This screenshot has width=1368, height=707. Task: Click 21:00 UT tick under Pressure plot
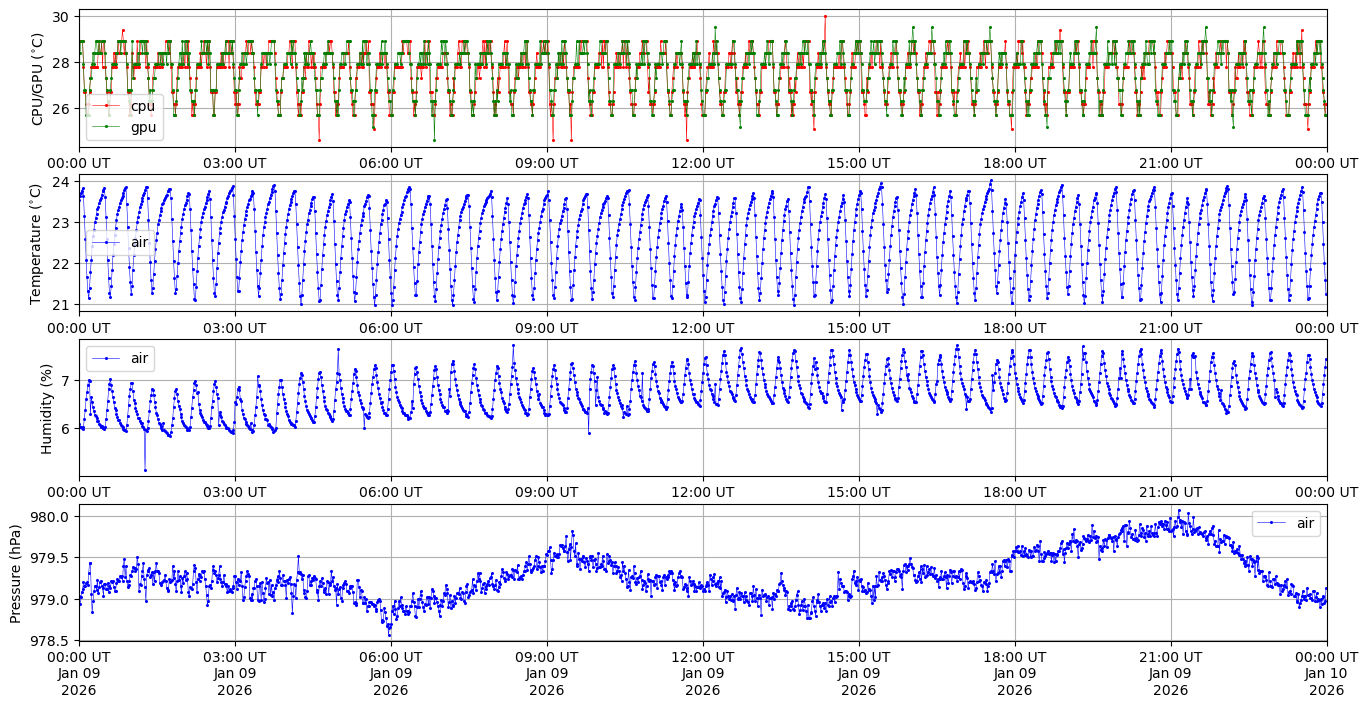[x=1170, y=657]
